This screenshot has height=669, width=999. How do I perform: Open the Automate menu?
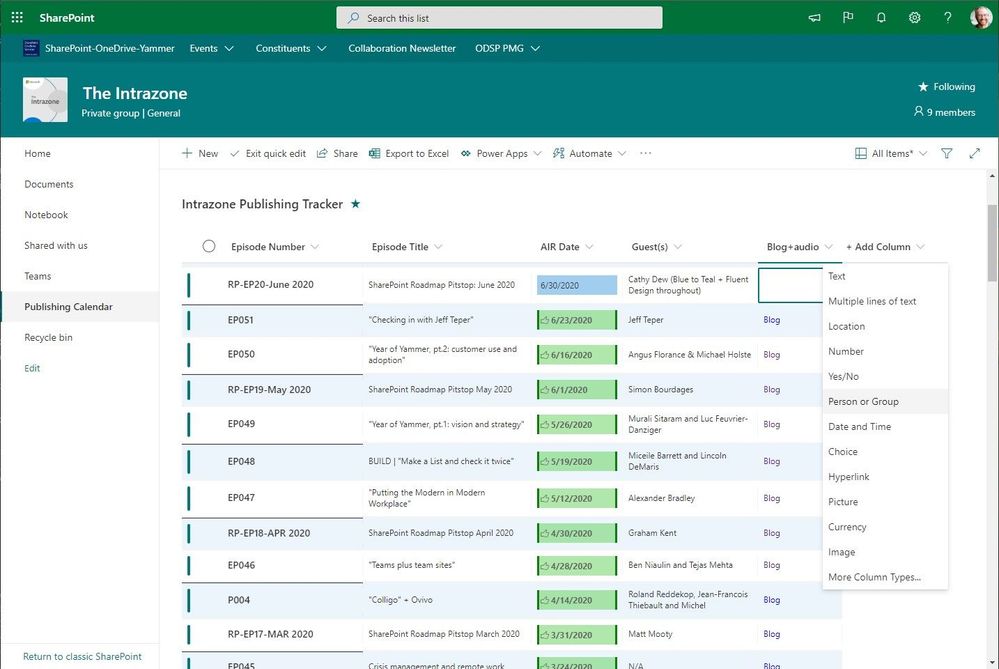click(x=589, y=154)
